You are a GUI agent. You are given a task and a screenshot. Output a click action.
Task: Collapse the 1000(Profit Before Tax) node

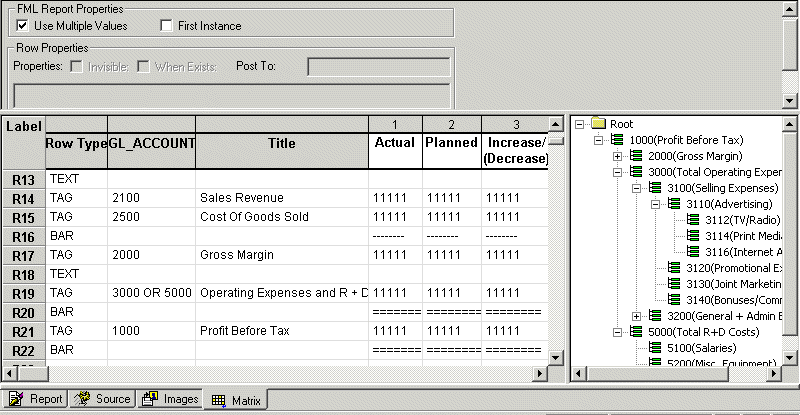pos(598,140)
